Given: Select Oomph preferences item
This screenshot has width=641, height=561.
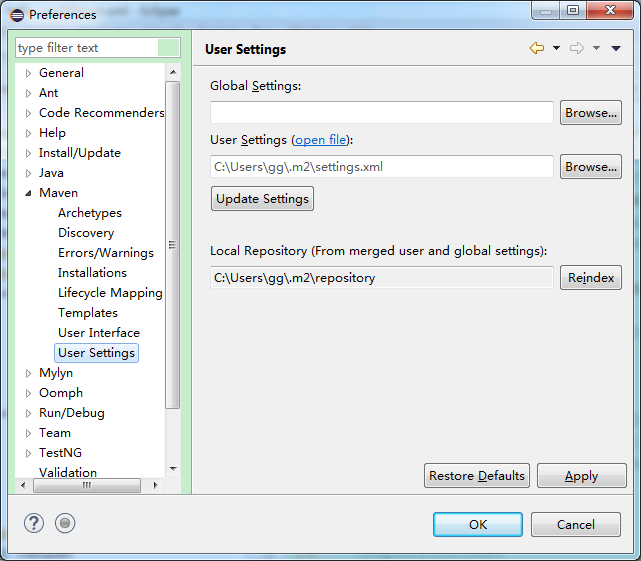Looking at the screenshot, I should point(61,393).
